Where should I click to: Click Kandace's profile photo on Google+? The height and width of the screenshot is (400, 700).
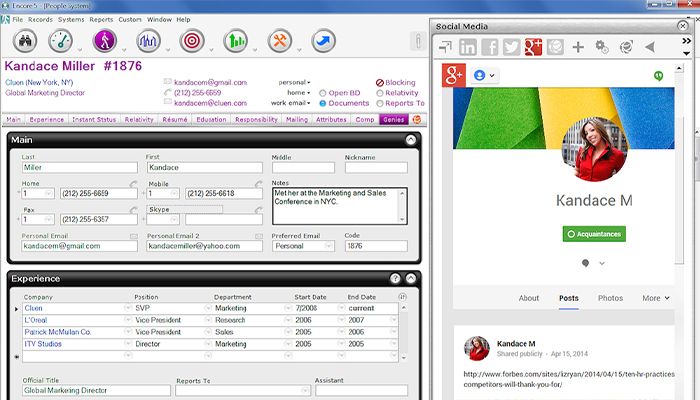595,150
